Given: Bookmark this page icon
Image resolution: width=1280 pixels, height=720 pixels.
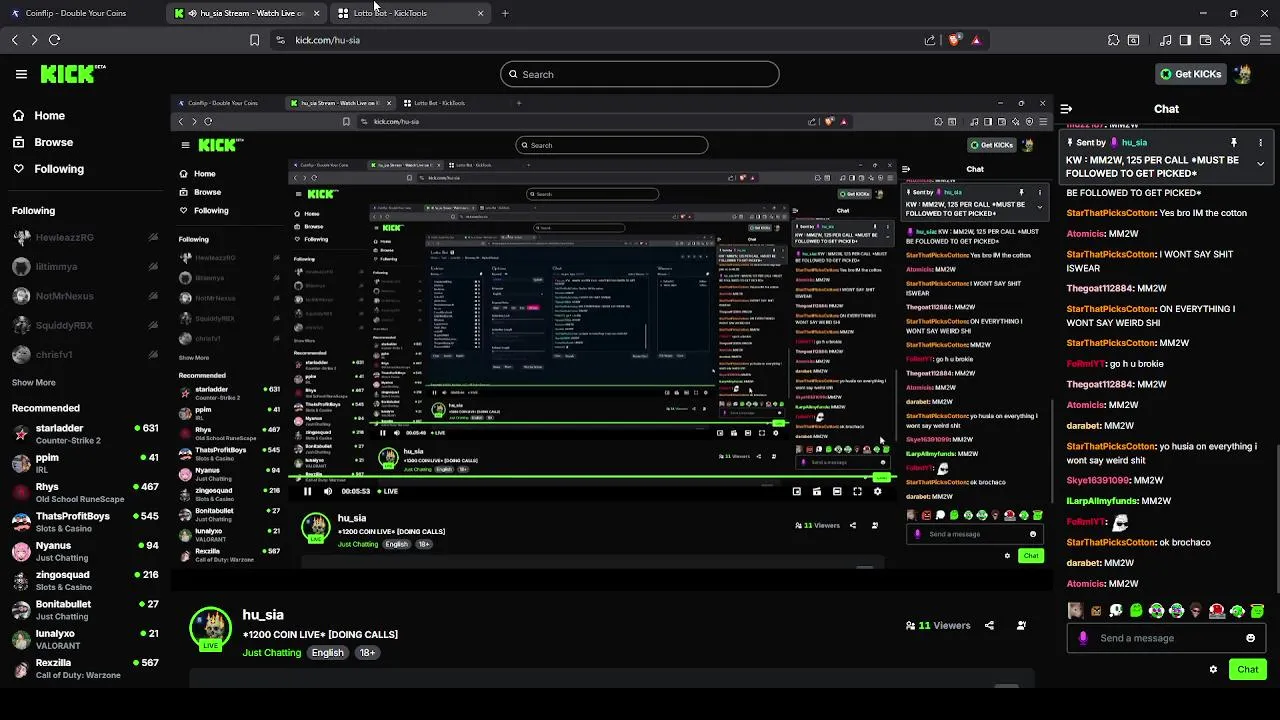Looking at the screenshot, I should [x=254, y=40].
